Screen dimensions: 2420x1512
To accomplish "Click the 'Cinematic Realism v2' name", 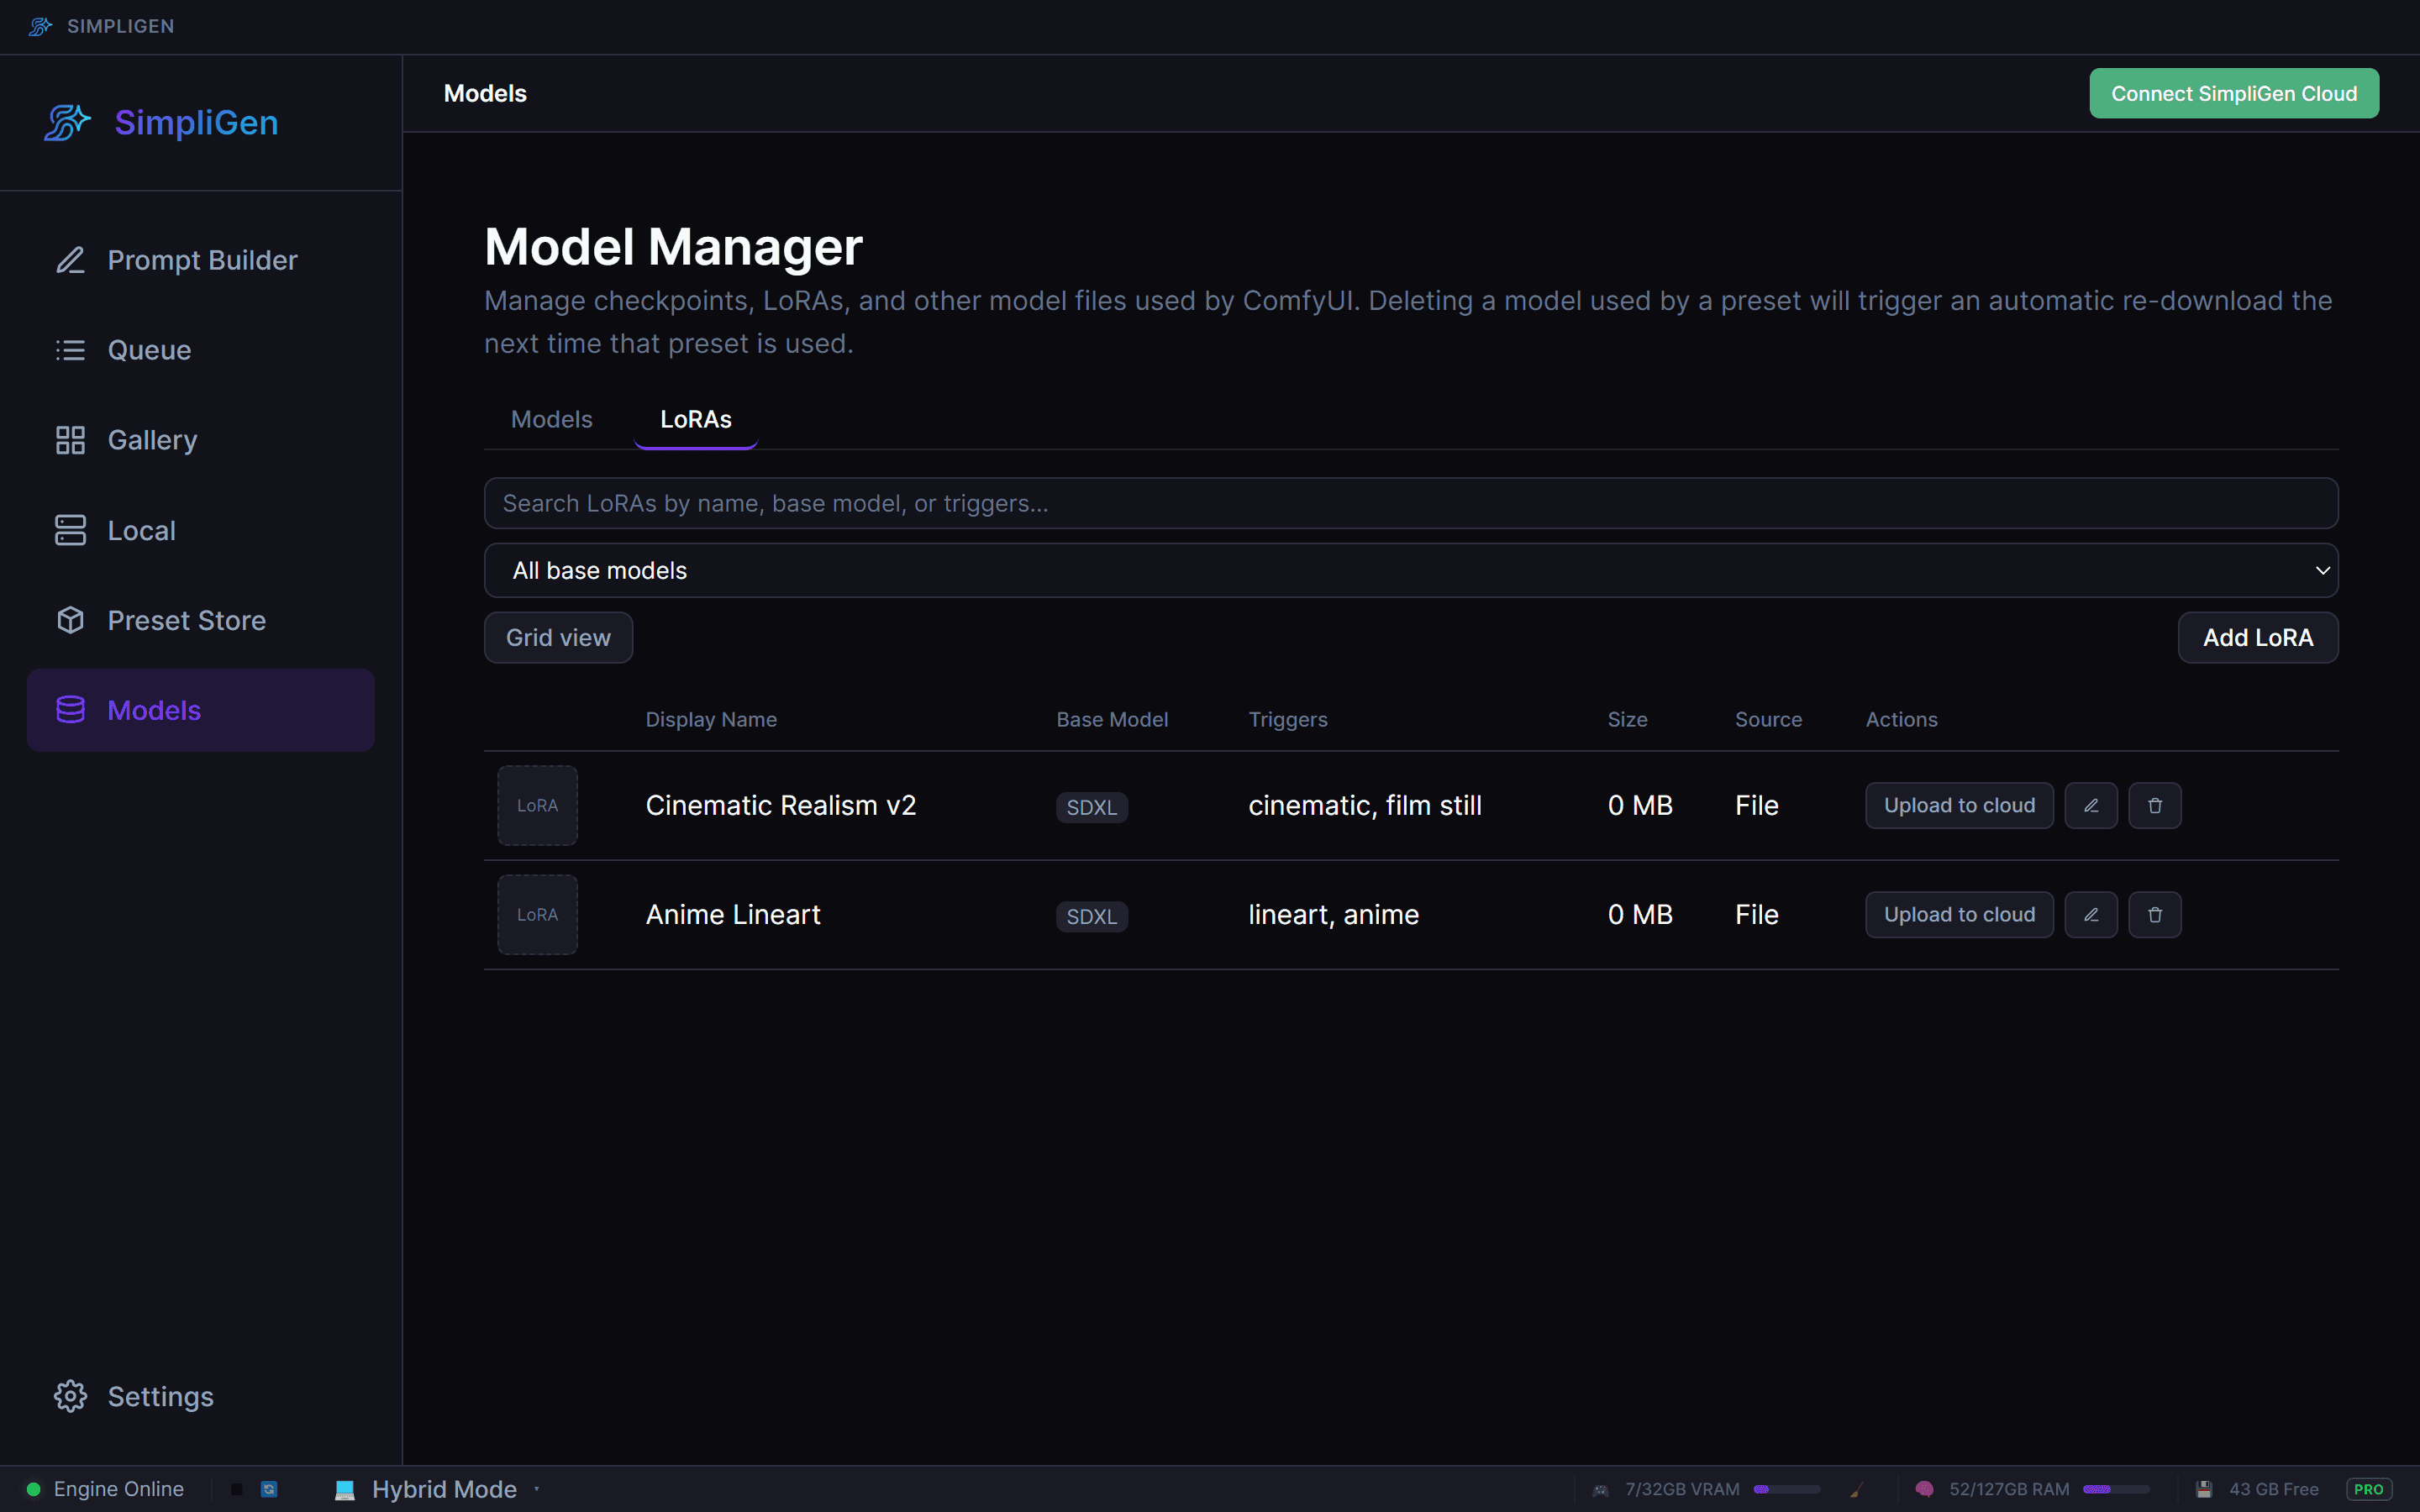I will pyautogui.click(x=781, y=805).
